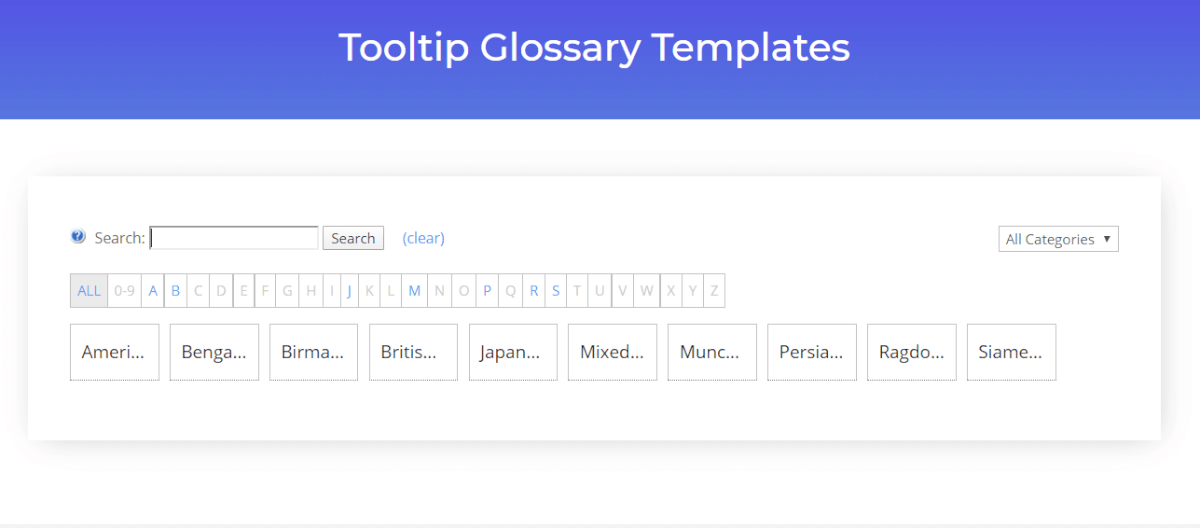Open the Siame... glossary term tile
The image size is (1200, 528).
[1011, 352]
